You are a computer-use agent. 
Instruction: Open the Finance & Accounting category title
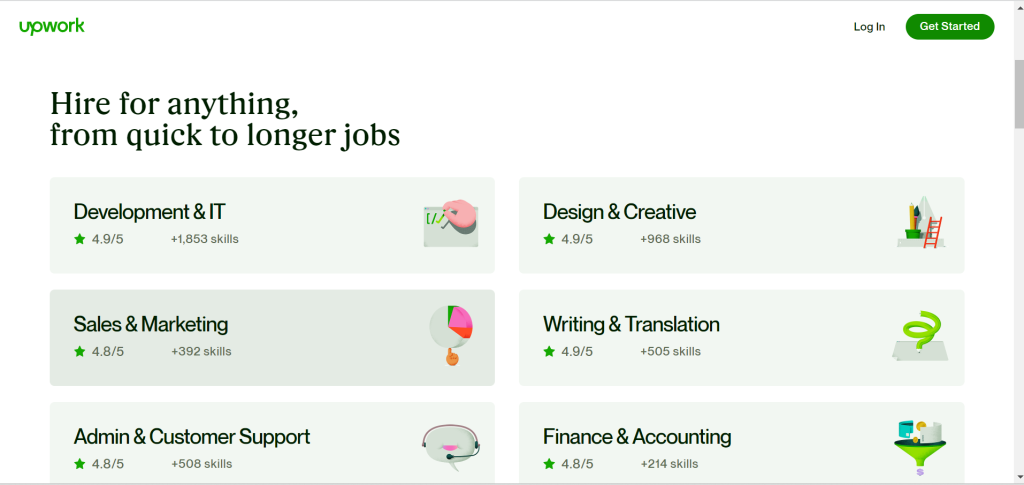[637, 437]
